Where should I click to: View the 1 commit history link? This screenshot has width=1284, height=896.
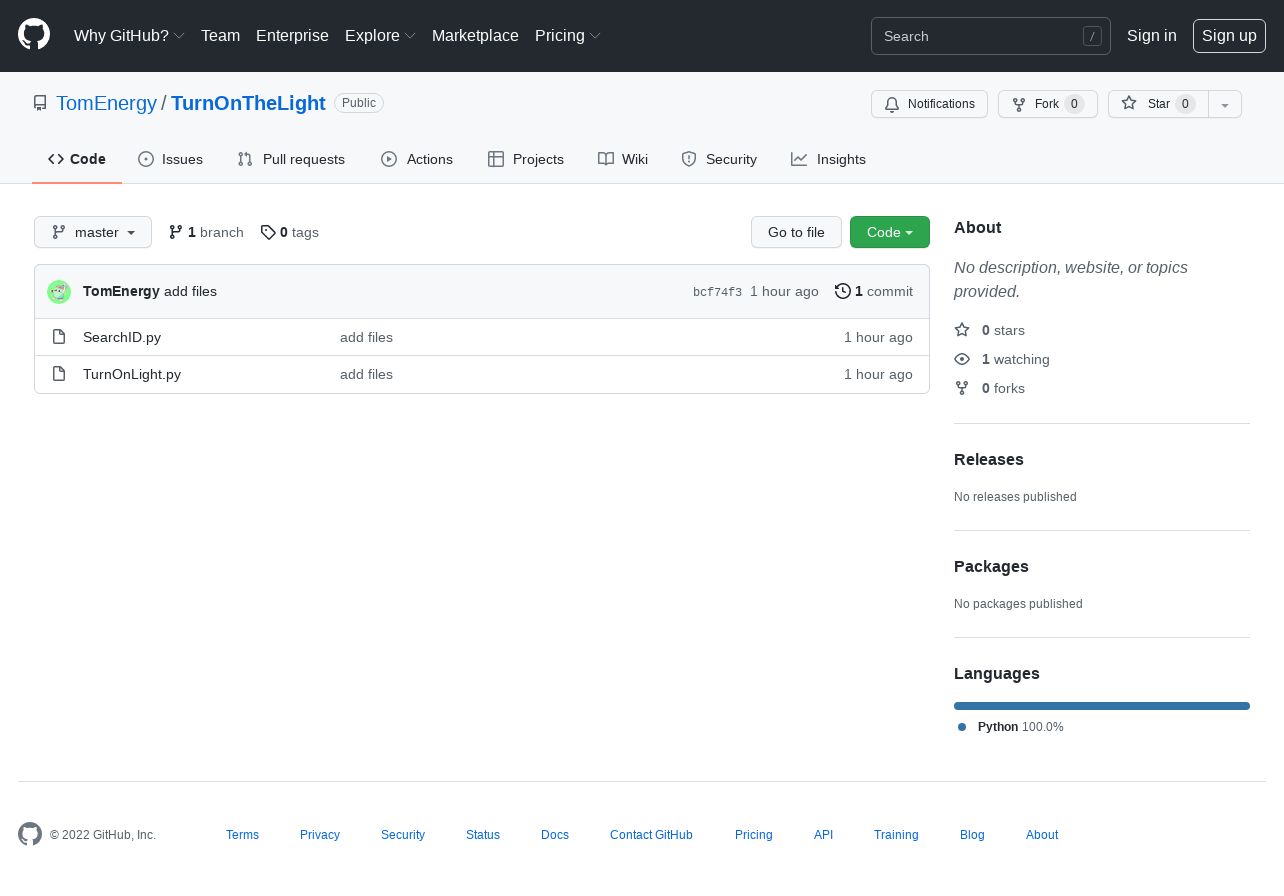(874, 291)
